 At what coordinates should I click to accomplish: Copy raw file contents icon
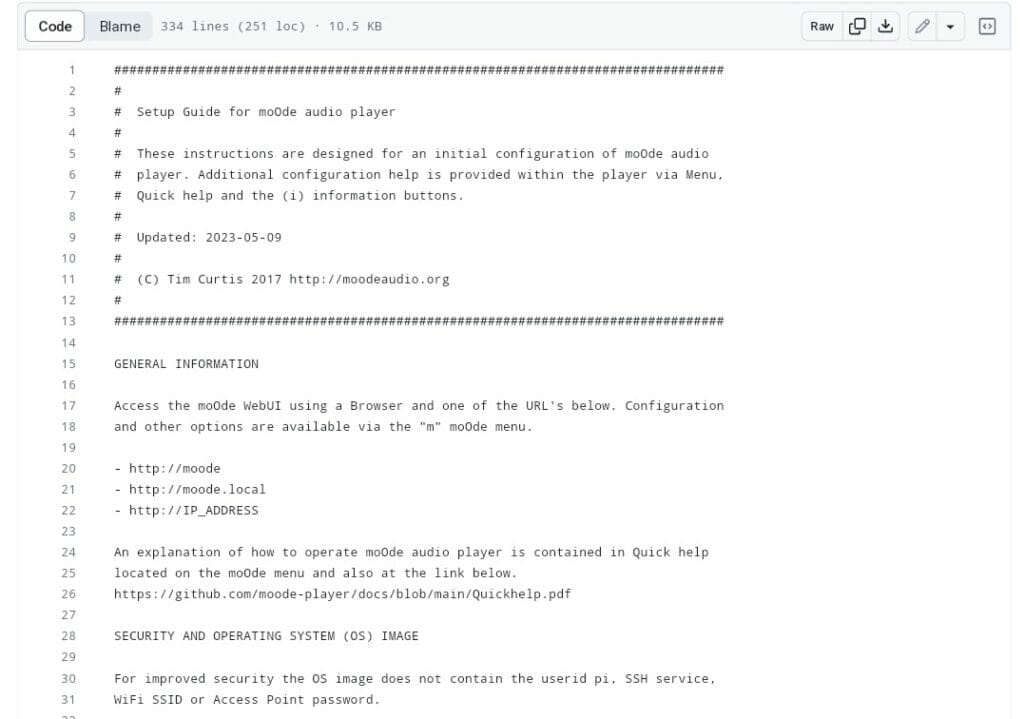point(857,26)
